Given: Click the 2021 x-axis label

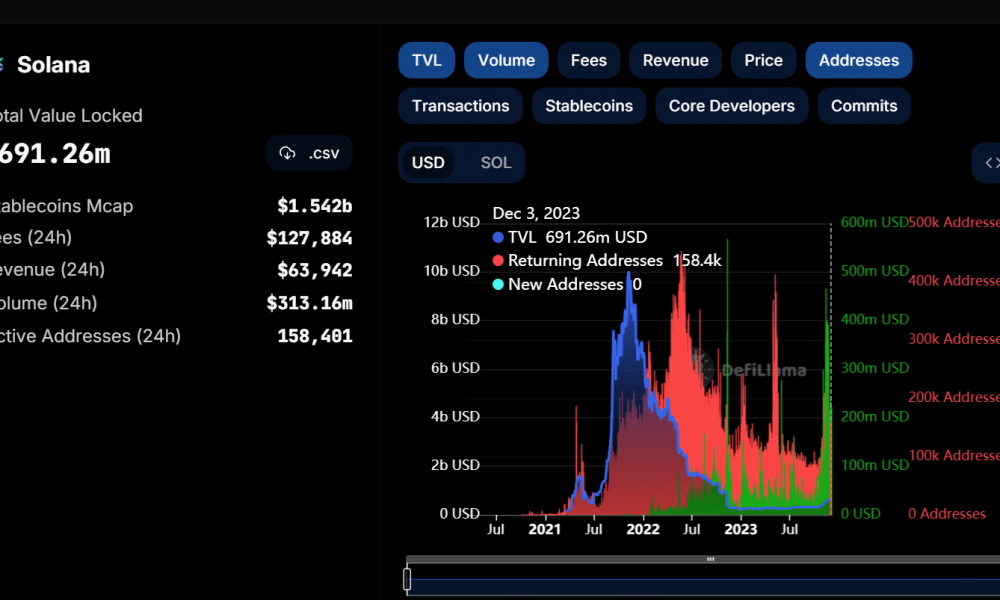Looking at the screenshot, I should [545, 529].
